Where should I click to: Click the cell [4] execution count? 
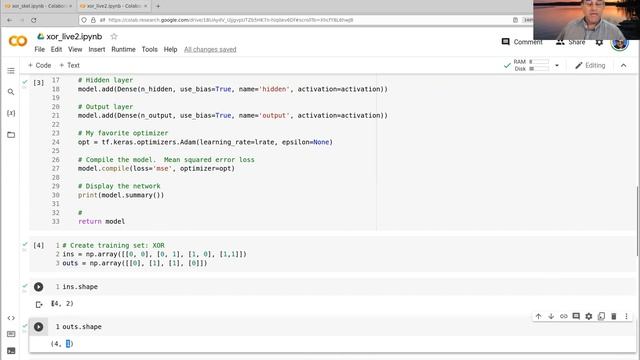point(38,245)
